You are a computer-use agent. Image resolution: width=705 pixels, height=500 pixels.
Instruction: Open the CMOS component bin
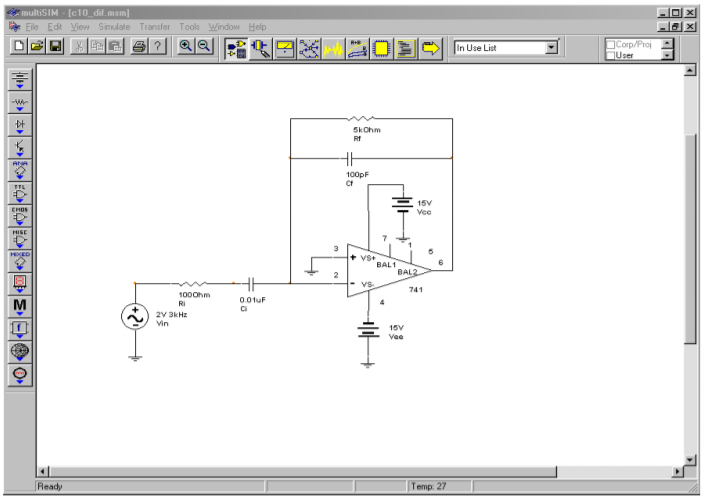(x=20, y=214)
